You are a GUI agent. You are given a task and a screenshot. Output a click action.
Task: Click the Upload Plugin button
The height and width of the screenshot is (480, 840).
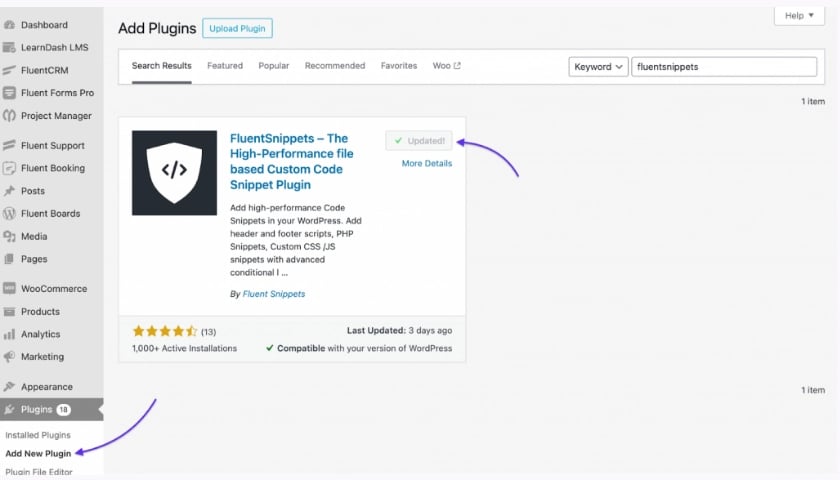pyautogui.click(x=237, y=28)
